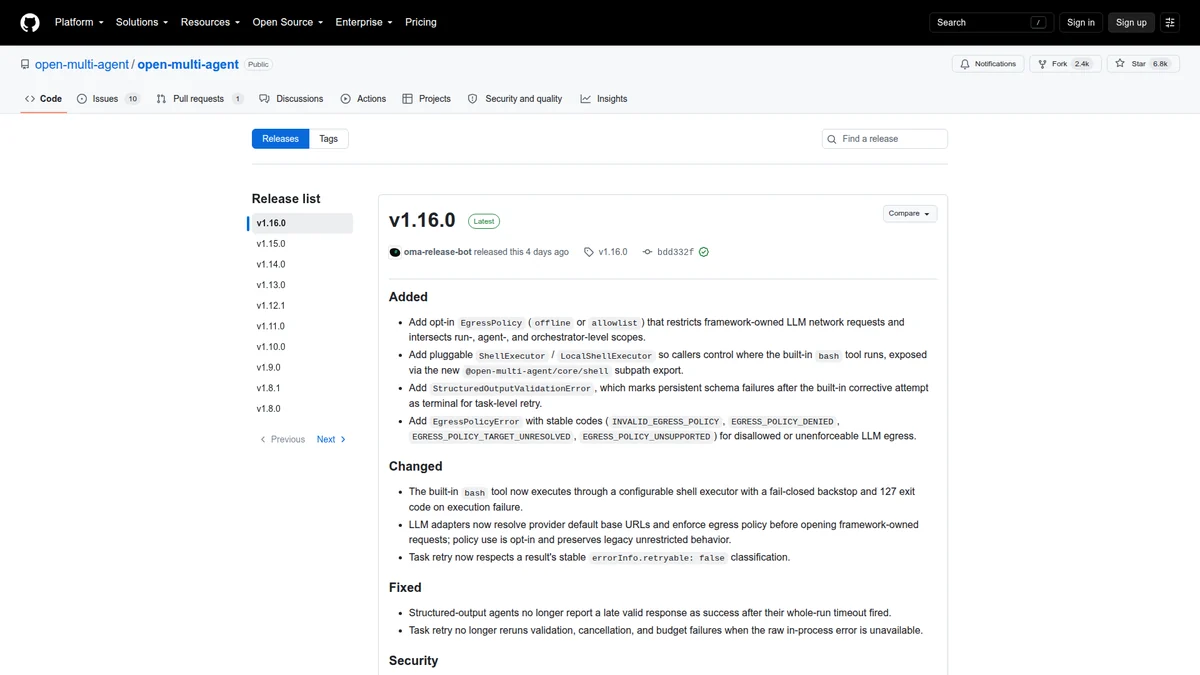Click the star count 6.8k
1200x675 pixels.
[x=1160, y=64]
